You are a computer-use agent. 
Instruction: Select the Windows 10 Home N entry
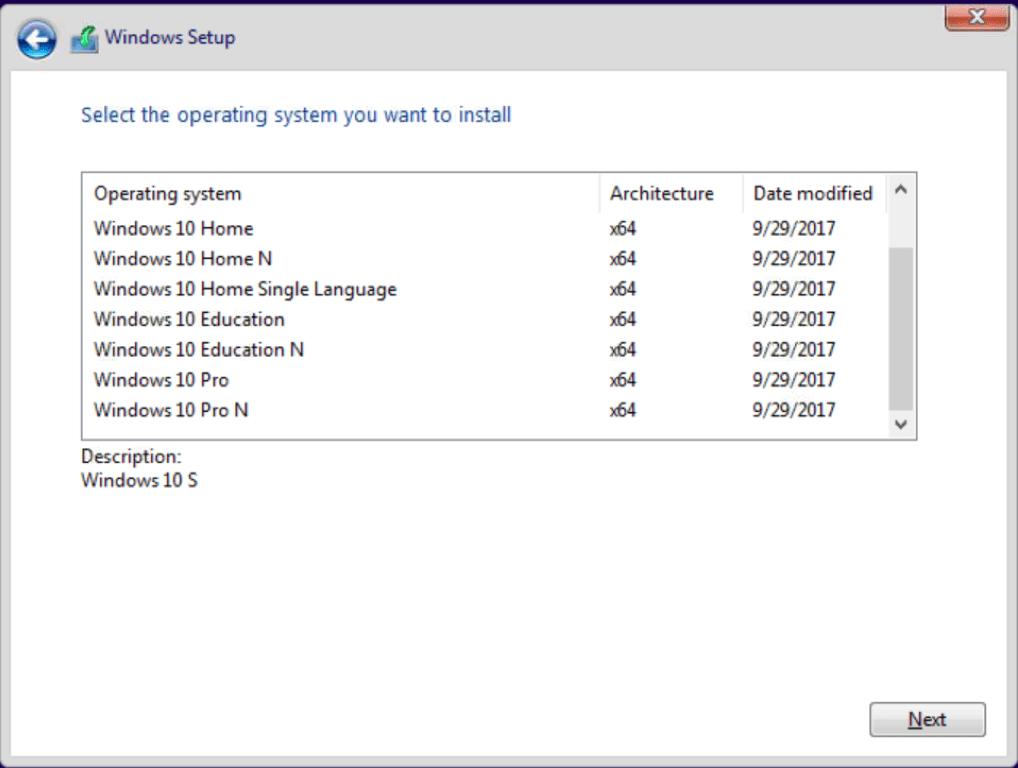182,259
